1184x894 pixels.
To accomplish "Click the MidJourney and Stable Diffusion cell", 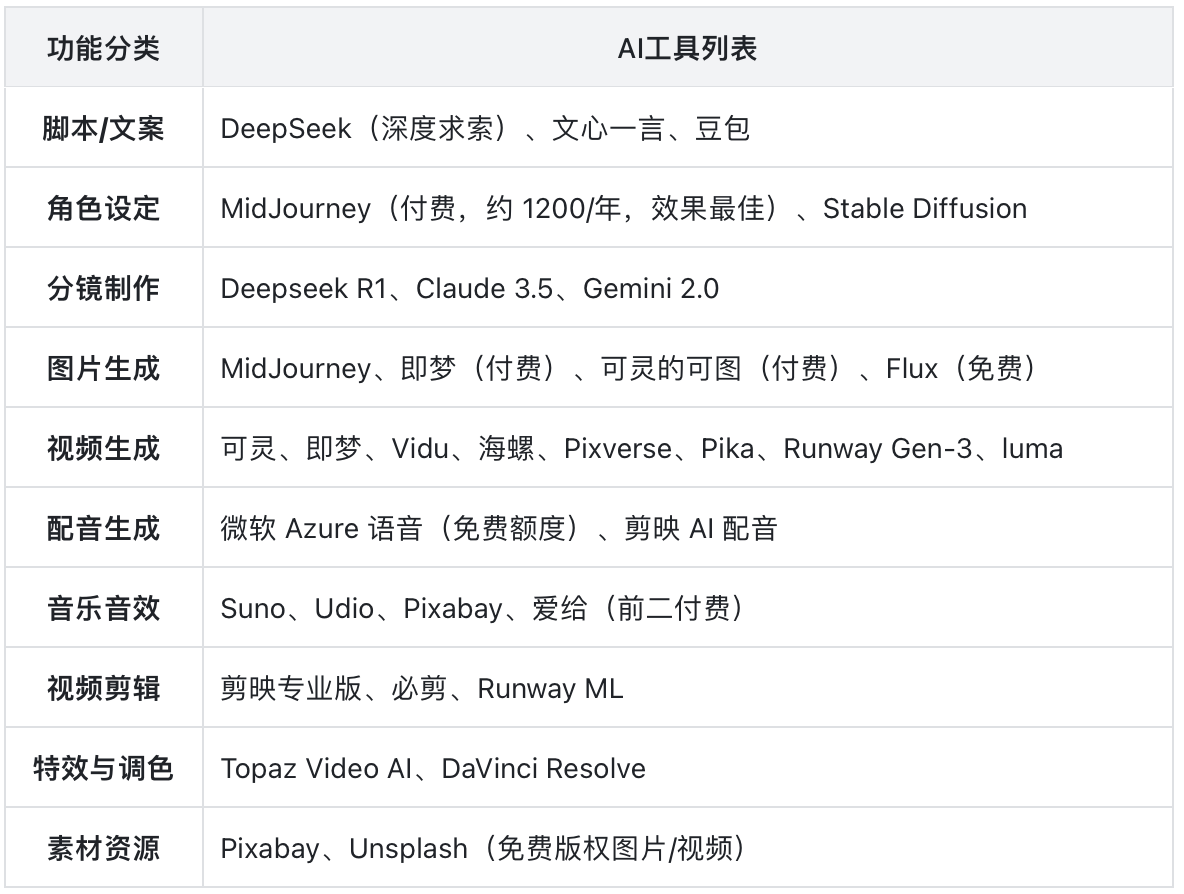I will (623, 209).
